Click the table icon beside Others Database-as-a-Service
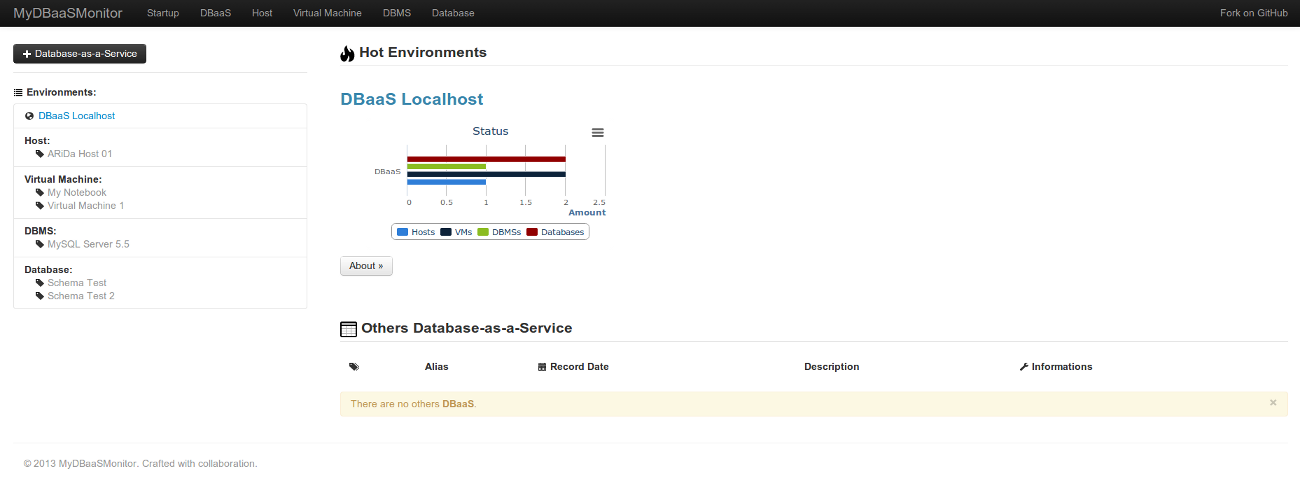The width and height of the screenshot is (1300, 480). pyautogui.click(x=348, y=328)
